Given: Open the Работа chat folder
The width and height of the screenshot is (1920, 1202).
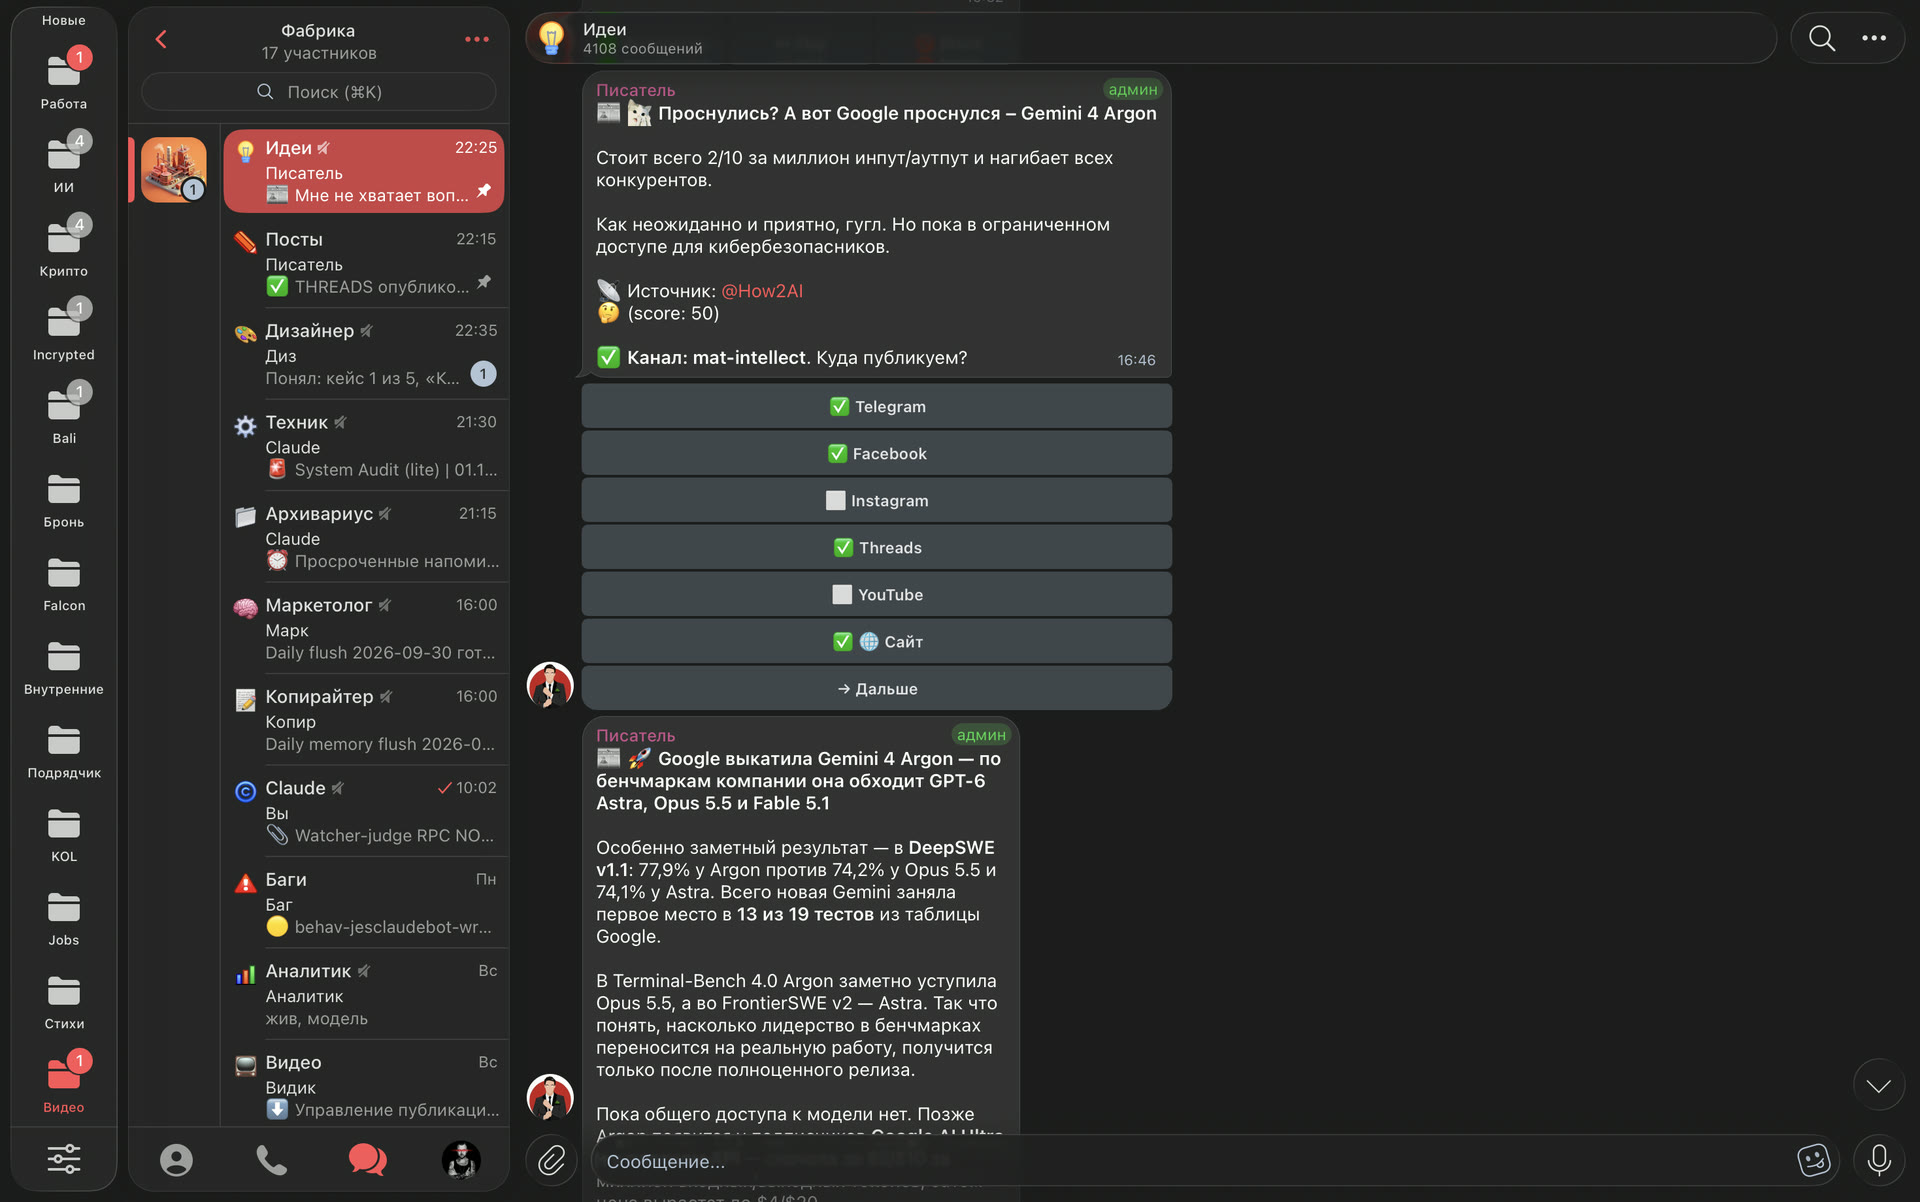Looking at the screenshot, I should coord(64,80).
